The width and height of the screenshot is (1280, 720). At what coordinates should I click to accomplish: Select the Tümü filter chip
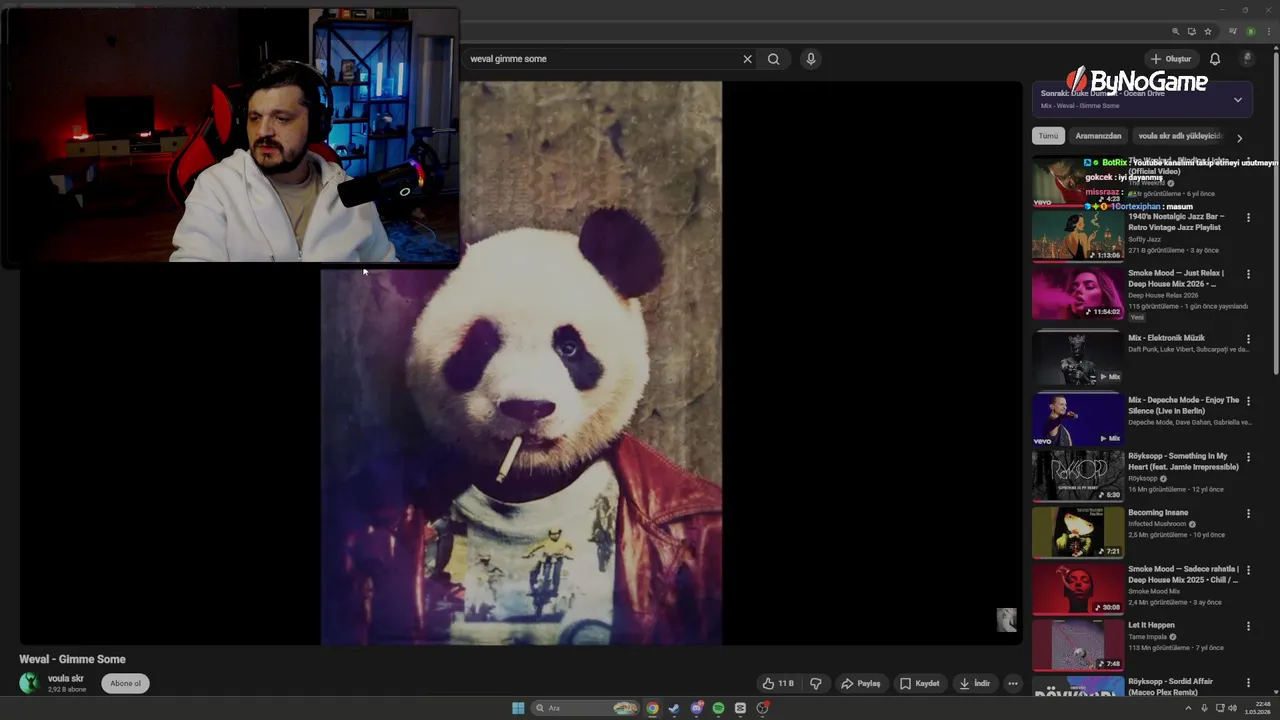1048,136
